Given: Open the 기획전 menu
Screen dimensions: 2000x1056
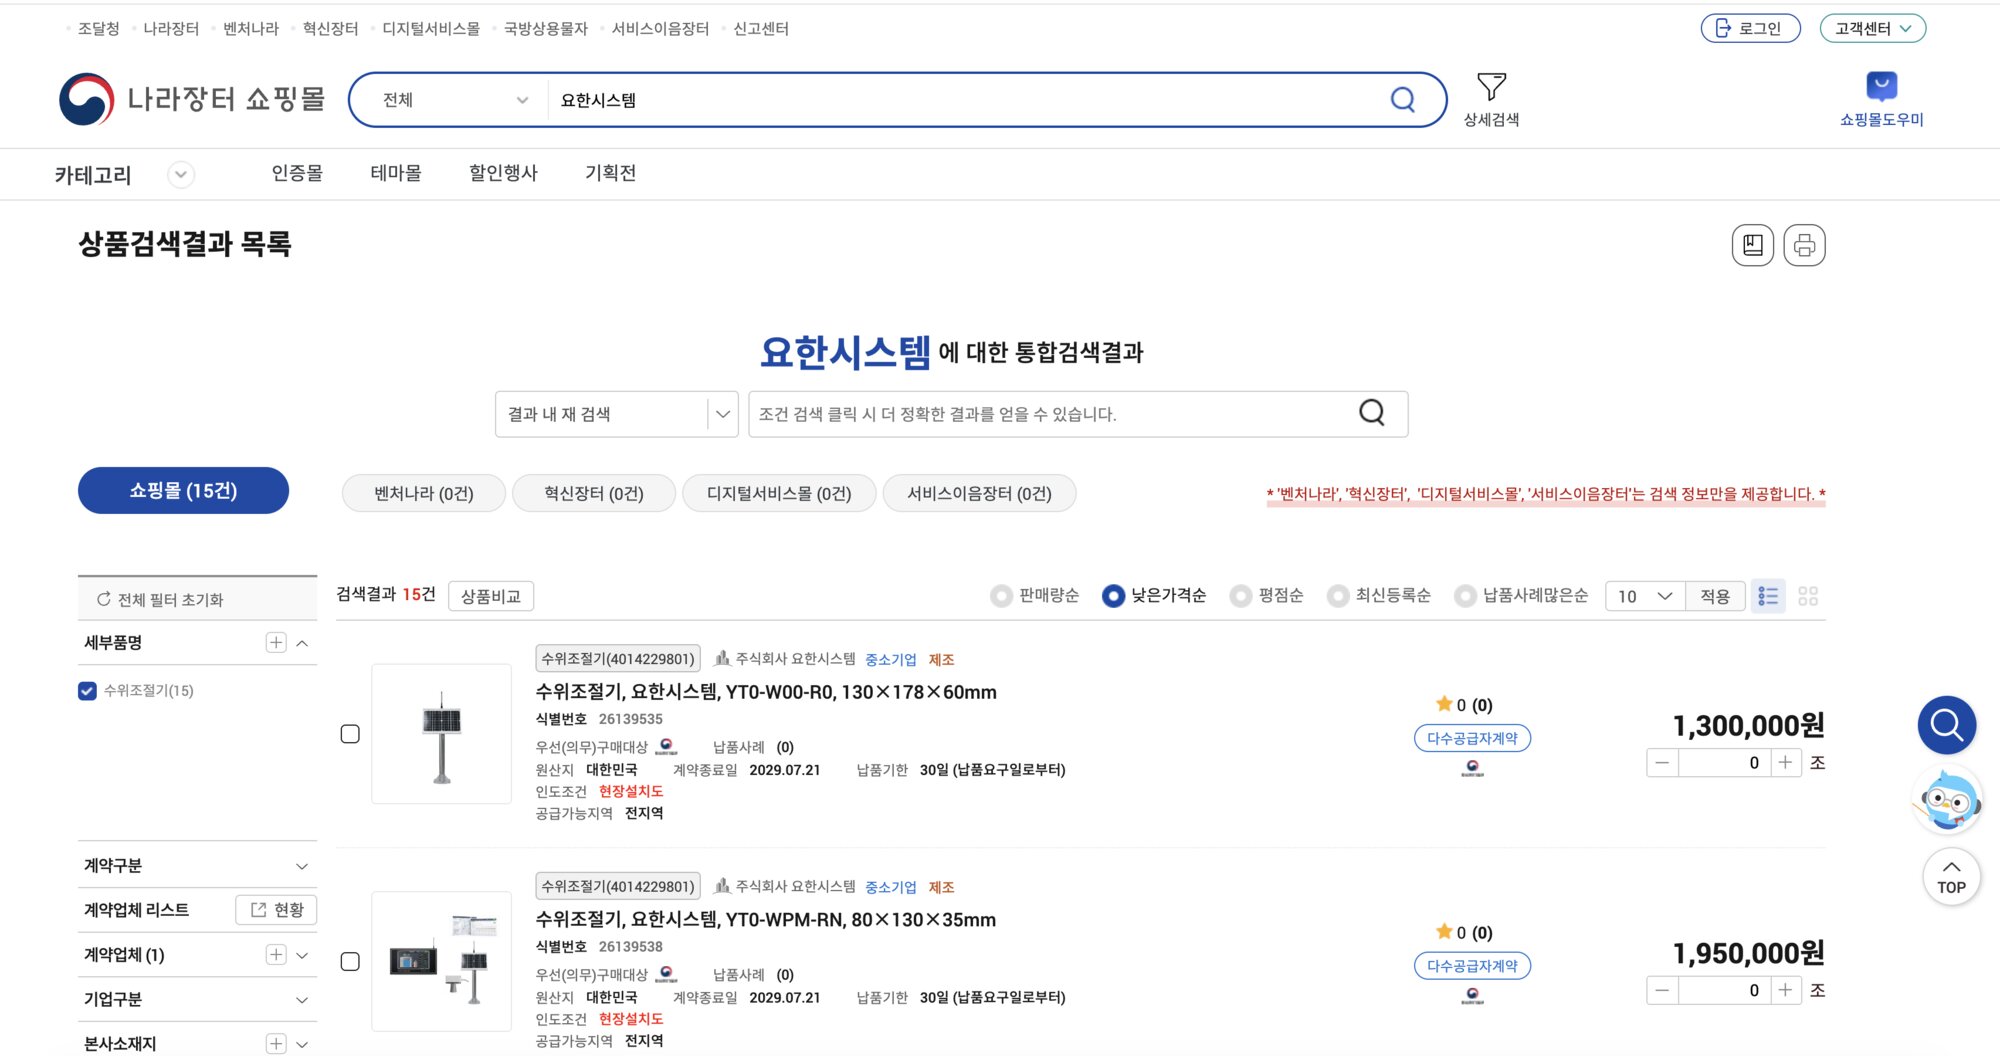Looking at the screenshot, I should click(610, 173).
